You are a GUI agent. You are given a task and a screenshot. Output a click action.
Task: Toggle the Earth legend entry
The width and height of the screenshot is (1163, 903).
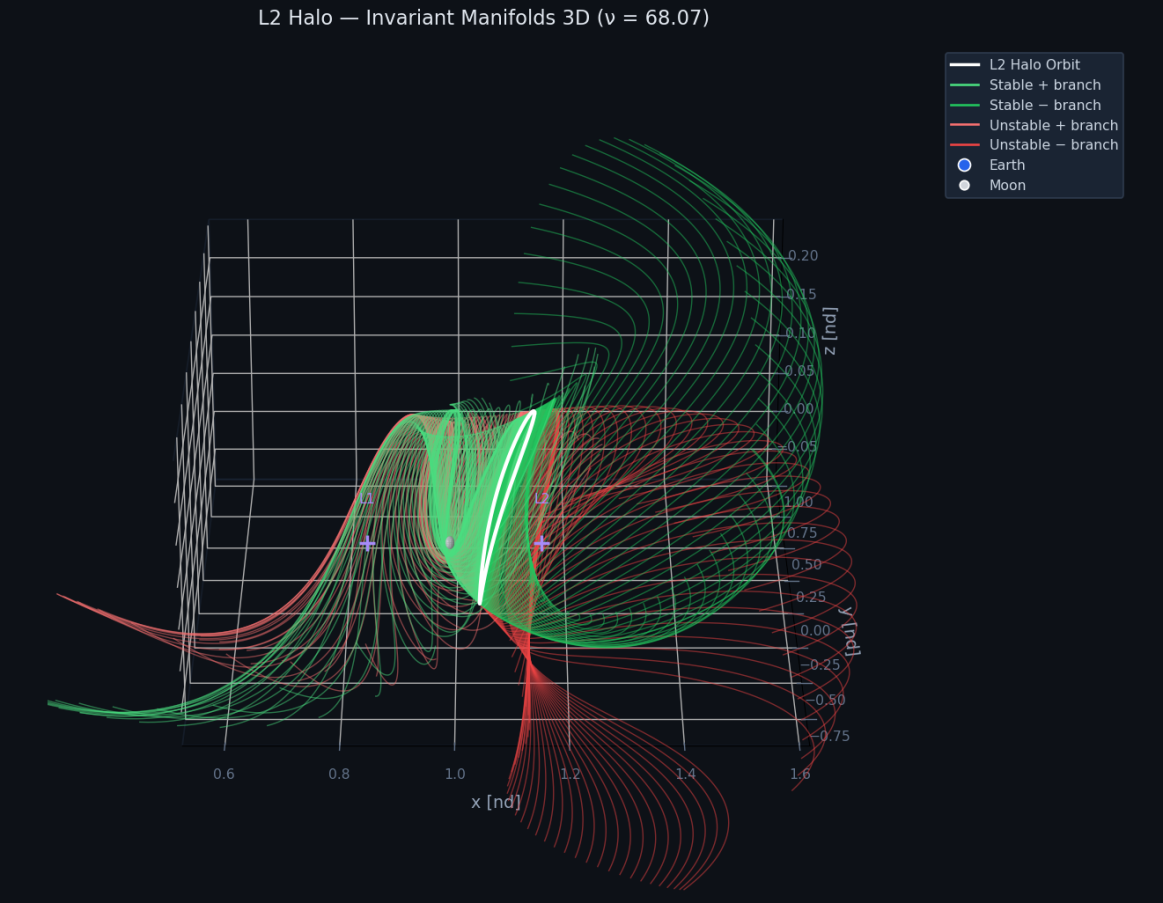coord(990,165)
